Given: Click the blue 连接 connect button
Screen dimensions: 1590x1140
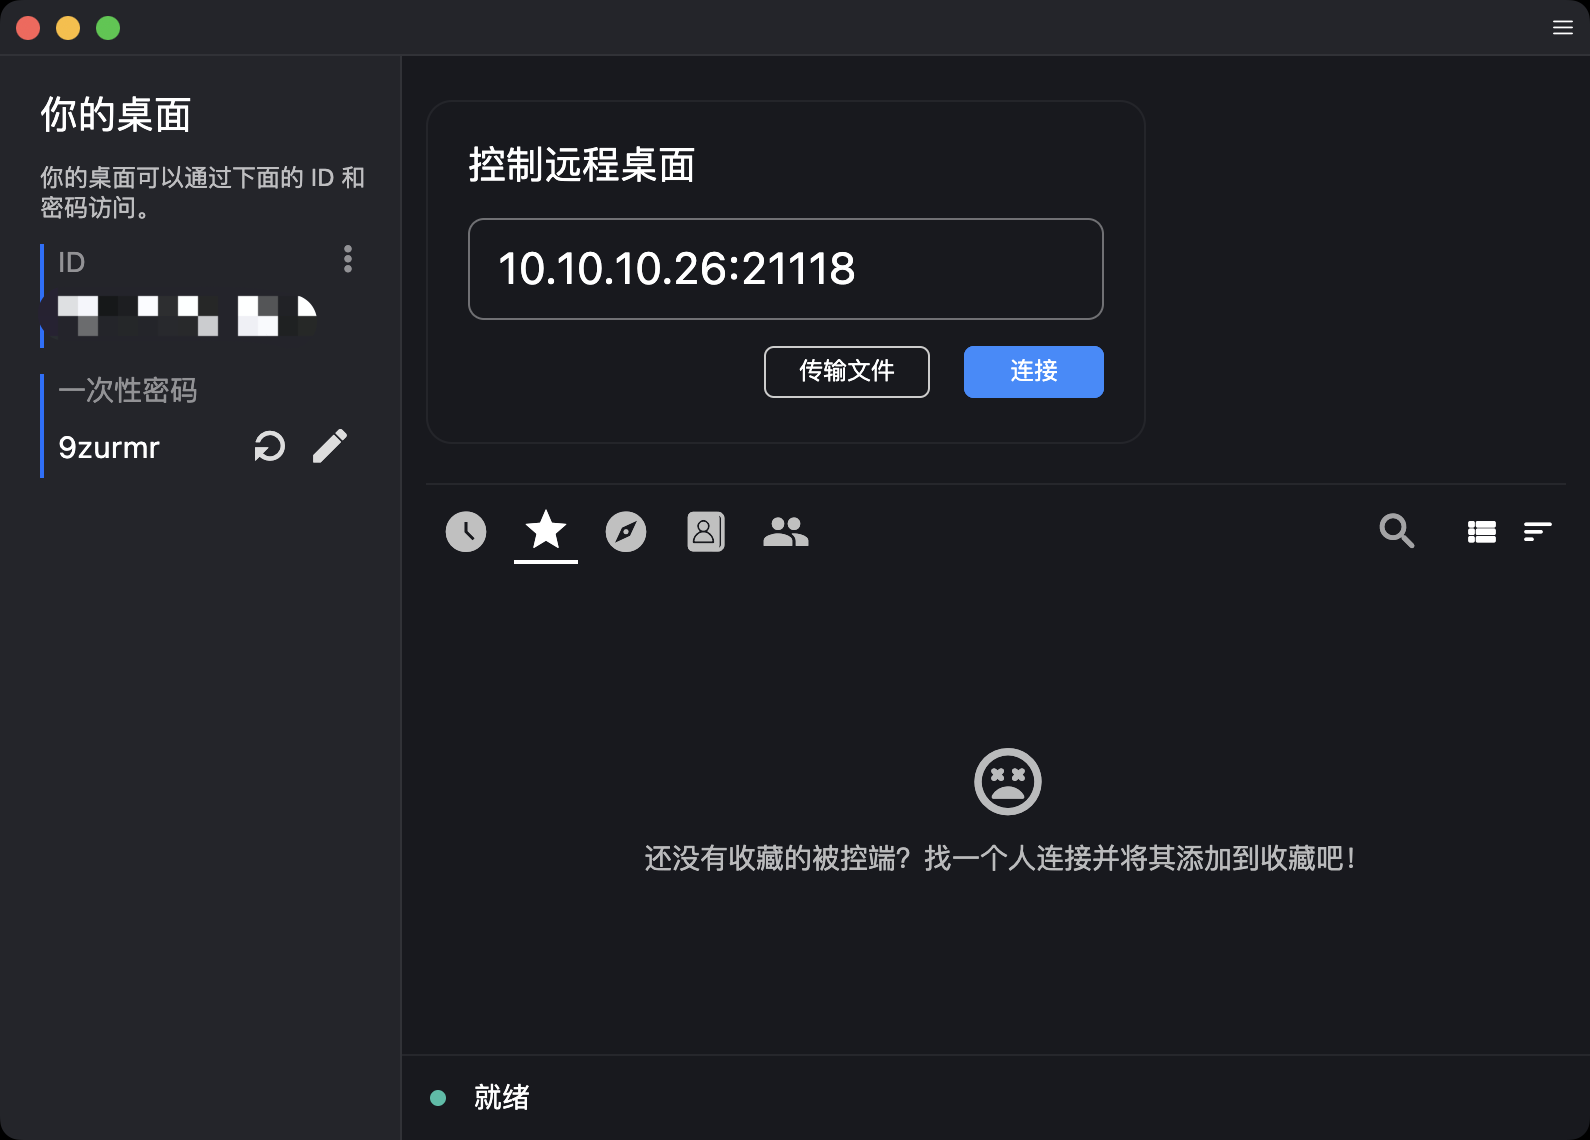Looking at the screenshot, I should [x=1033, y=372].
